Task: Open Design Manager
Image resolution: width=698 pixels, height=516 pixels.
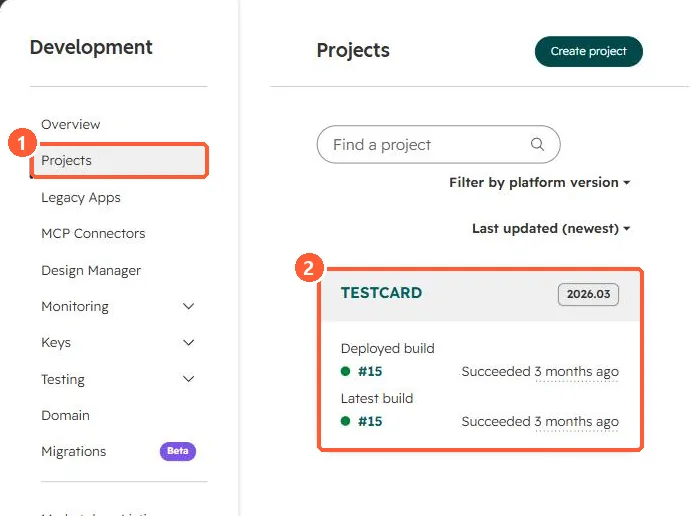Action: click(x=91, y=270)
